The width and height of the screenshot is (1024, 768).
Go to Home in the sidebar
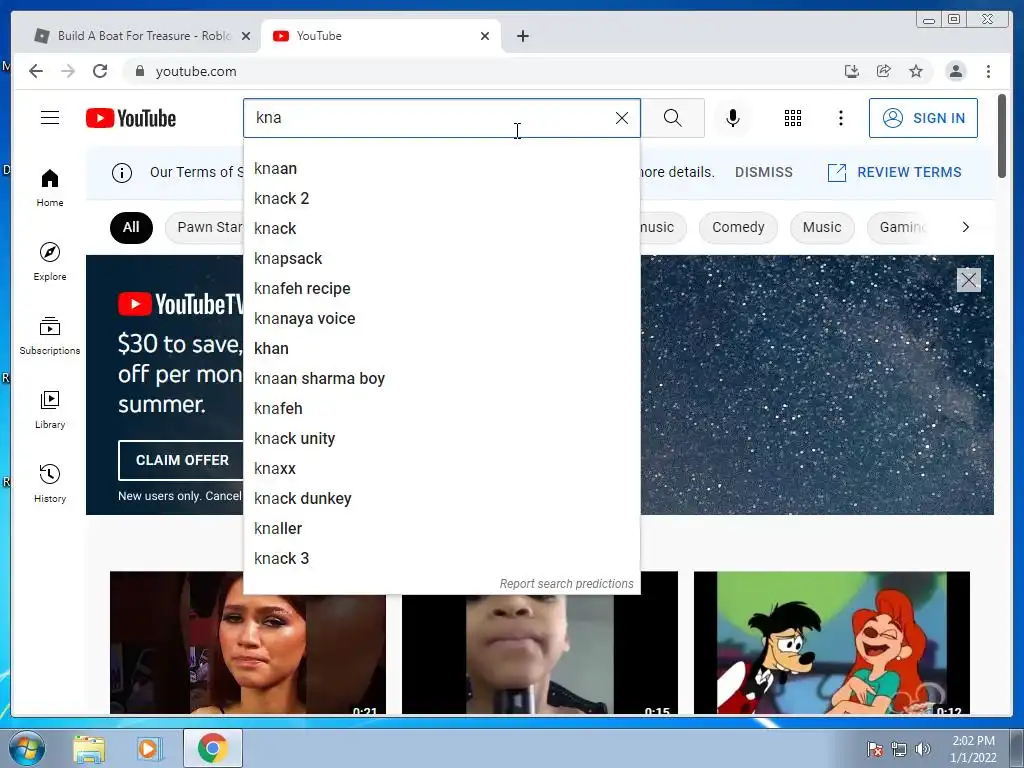pos(50,188)
